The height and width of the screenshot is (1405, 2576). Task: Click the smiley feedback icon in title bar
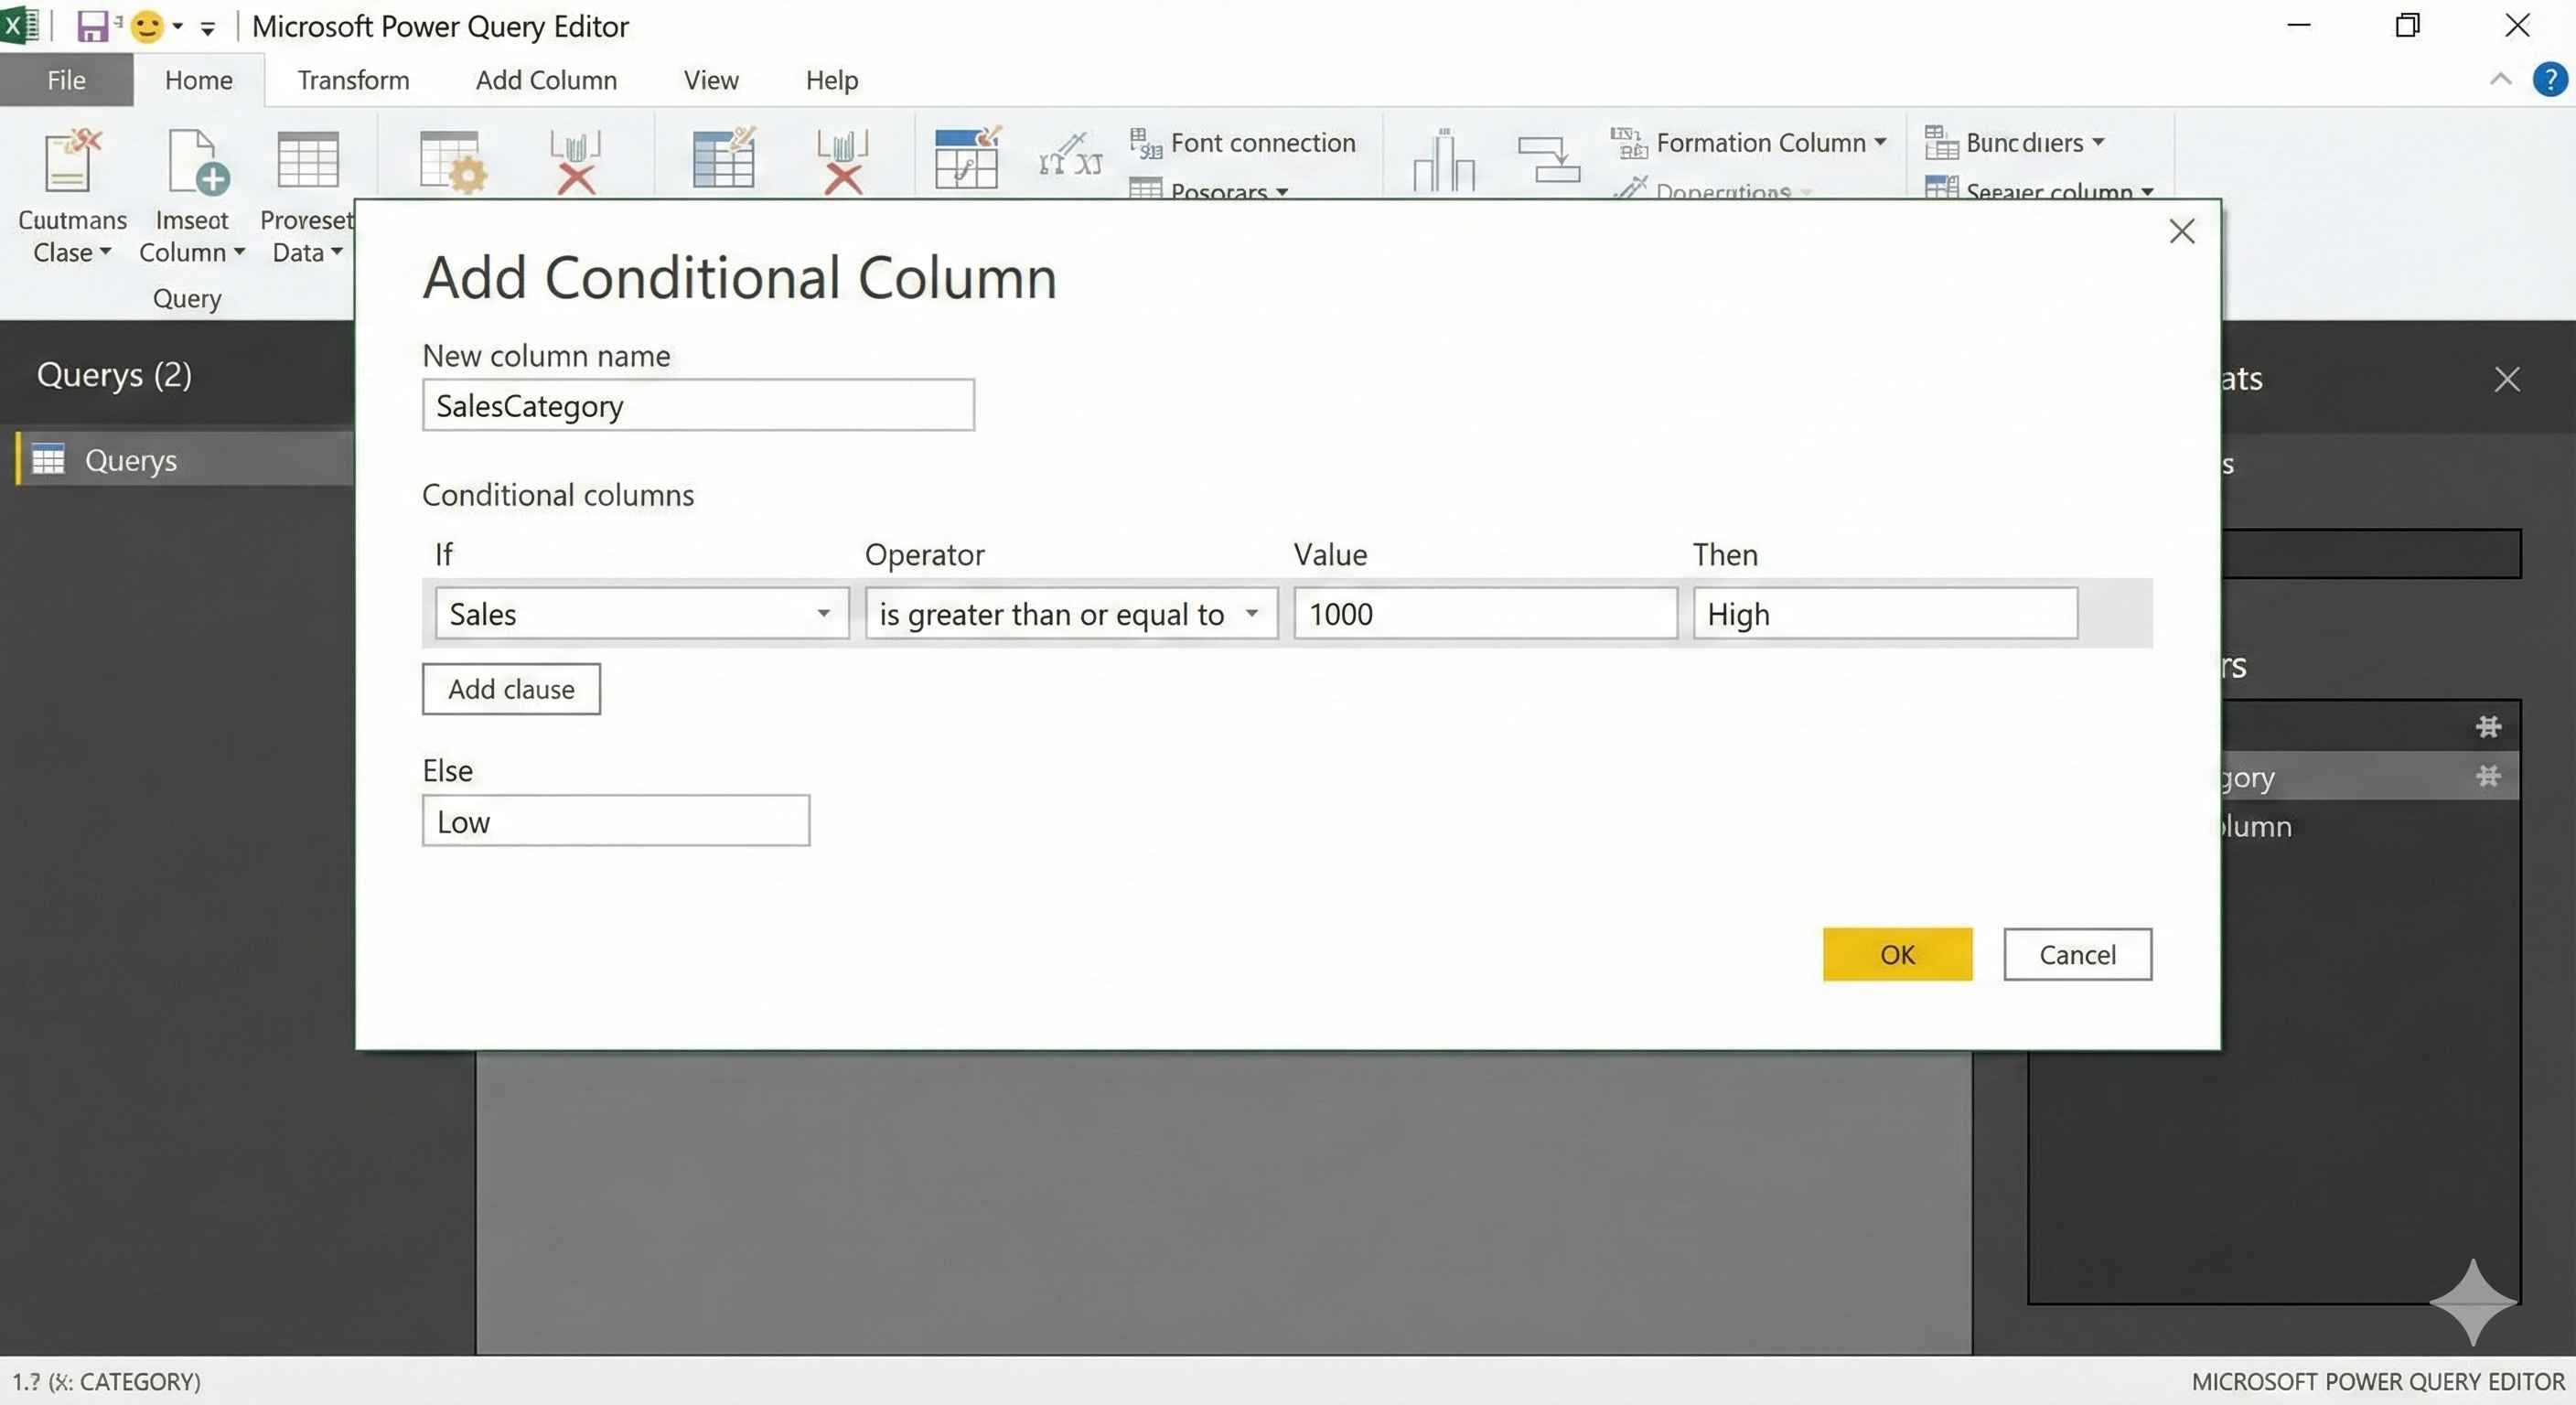[146, 26]
